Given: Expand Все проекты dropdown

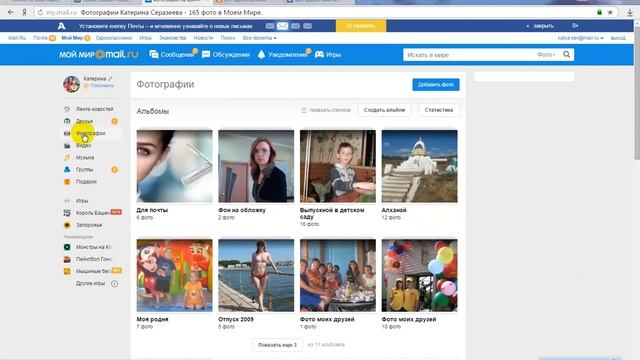Looking at the screenshot, I should point(260,38).
